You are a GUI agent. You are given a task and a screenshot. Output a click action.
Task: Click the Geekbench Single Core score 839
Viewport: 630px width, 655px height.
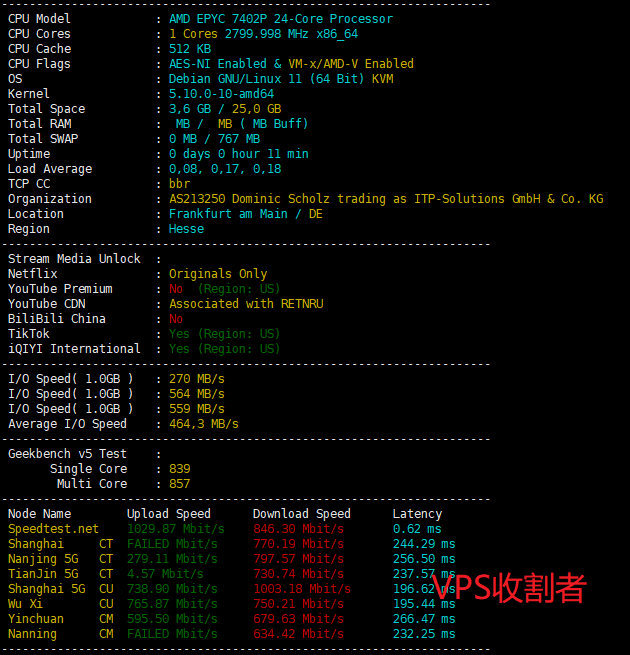click(180, 469)
